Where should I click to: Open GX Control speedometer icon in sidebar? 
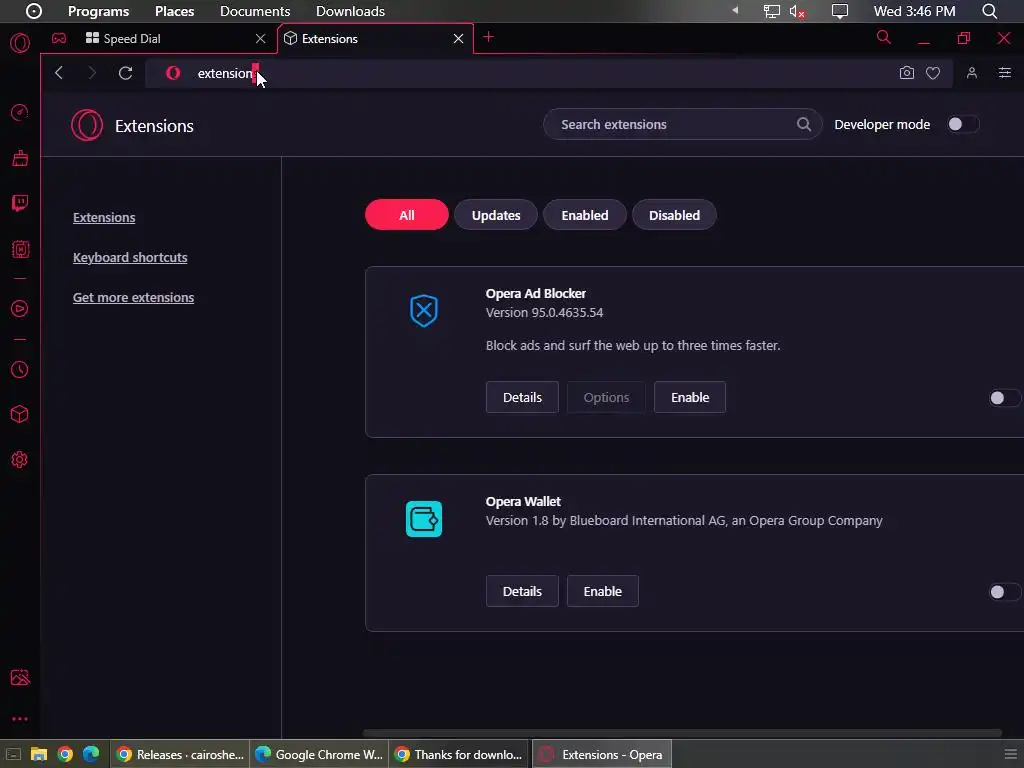click(20, 112)
